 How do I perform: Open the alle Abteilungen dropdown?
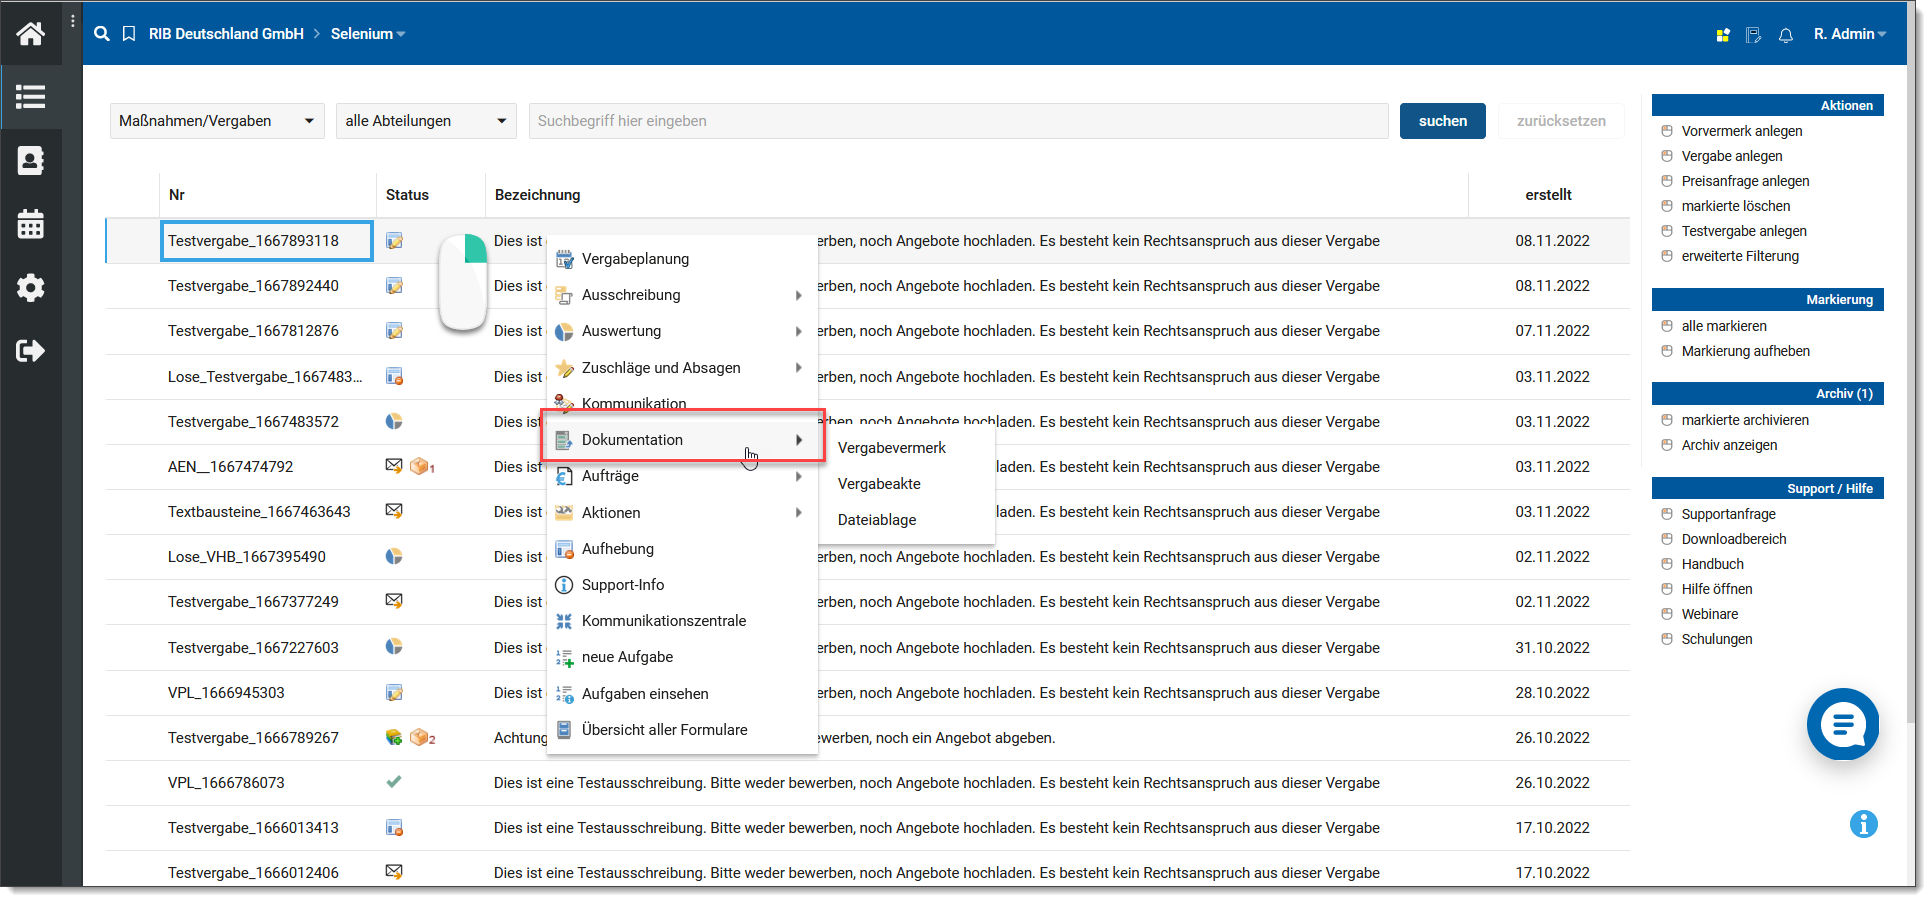pos(426,121)
